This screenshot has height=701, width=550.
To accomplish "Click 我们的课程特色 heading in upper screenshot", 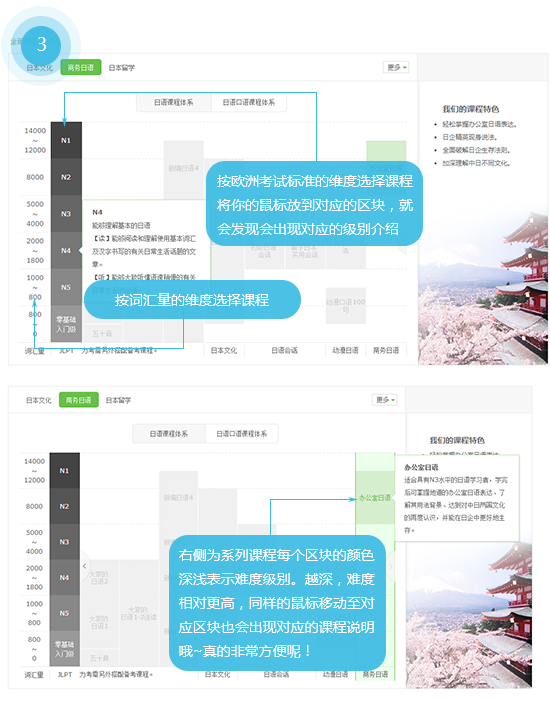I will point(470,109).
